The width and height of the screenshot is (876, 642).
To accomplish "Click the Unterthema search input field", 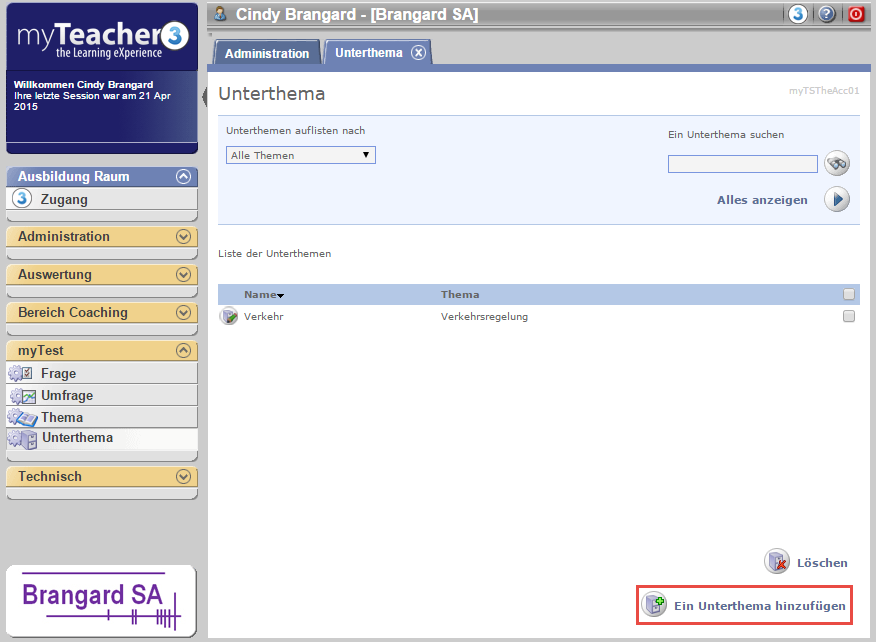I will tap(742, 164).
